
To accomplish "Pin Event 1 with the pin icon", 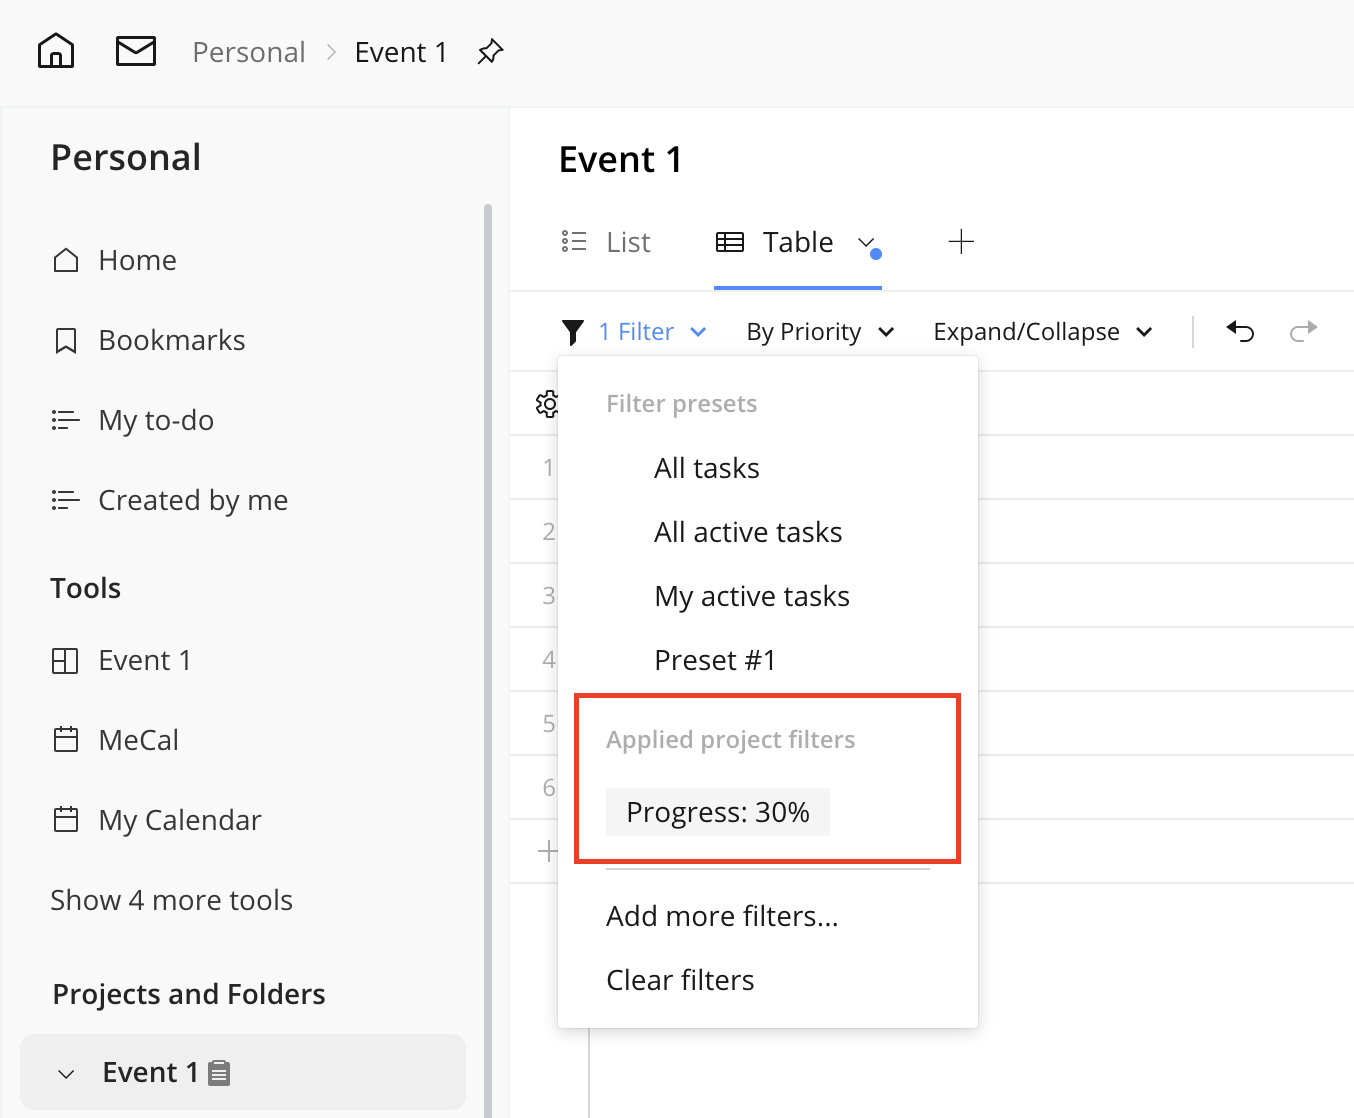I will tap(490, 52).
